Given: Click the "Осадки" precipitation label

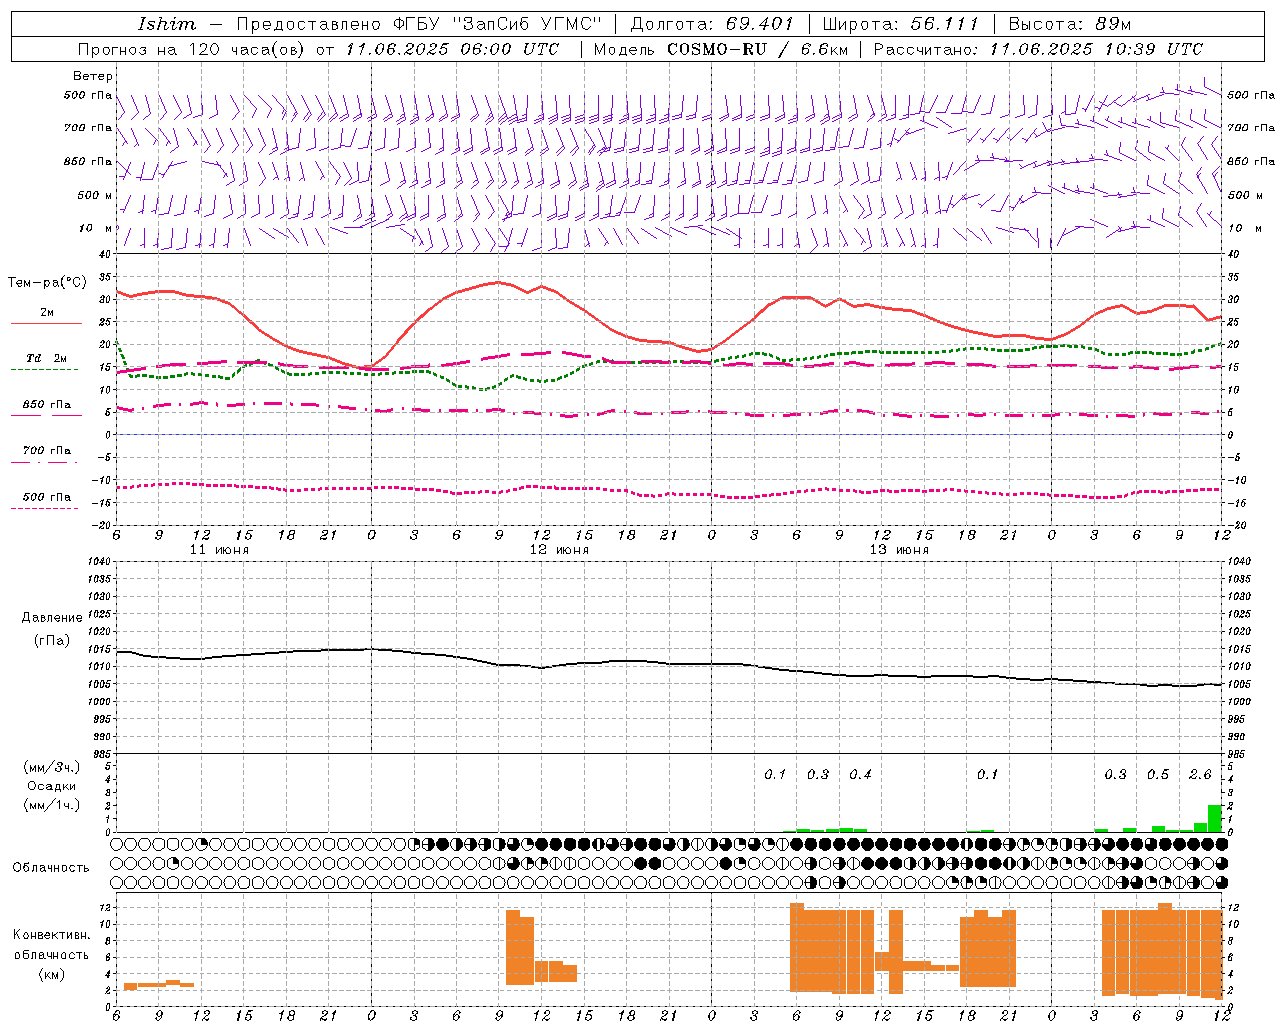Looking at the screenshot, I should point(52,786).
